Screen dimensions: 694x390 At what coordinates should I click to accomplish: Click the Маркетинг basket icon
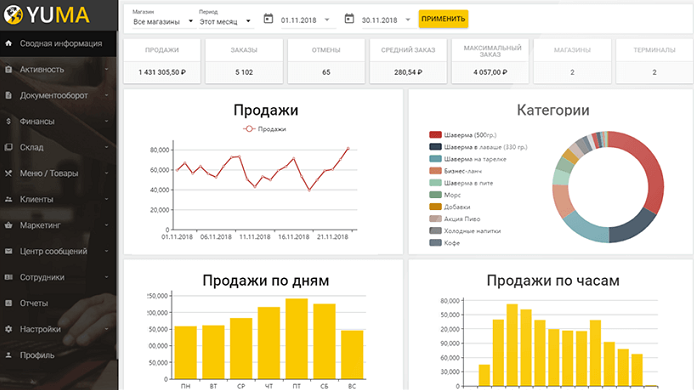pos(8,225)
